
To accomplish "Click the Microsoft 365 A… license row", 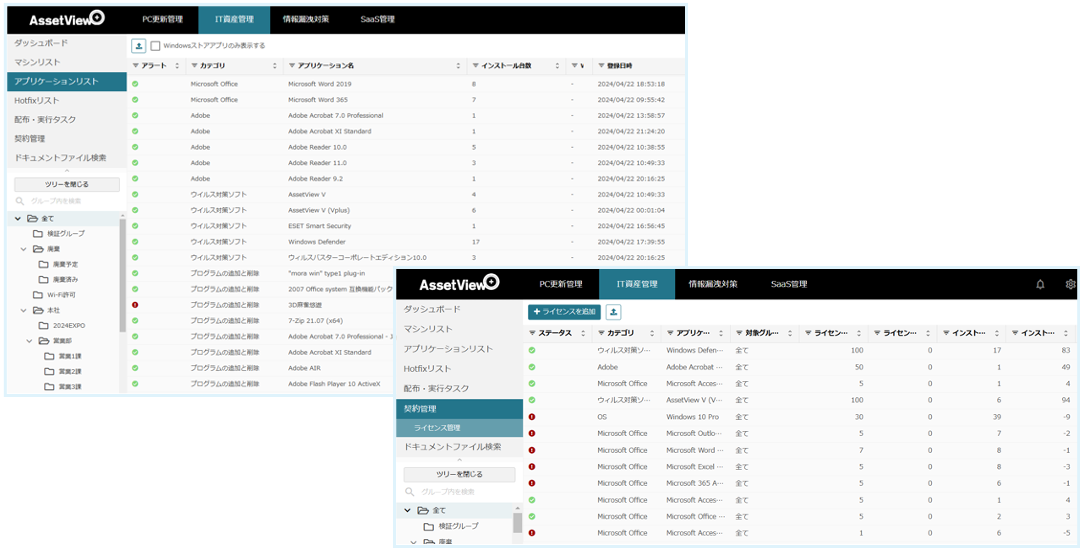I will pos(802,483).
